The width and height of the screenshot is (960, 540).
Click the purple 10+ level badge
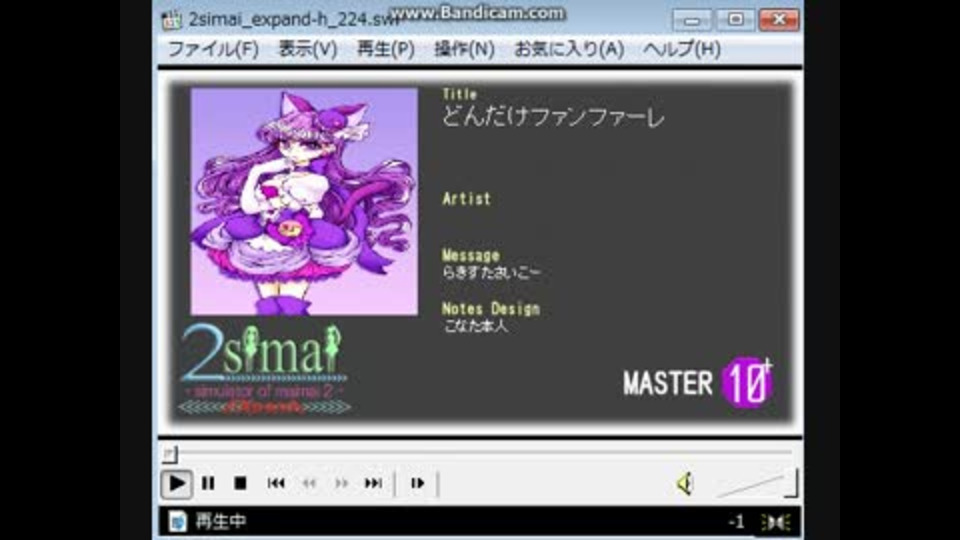click(747, 383)
